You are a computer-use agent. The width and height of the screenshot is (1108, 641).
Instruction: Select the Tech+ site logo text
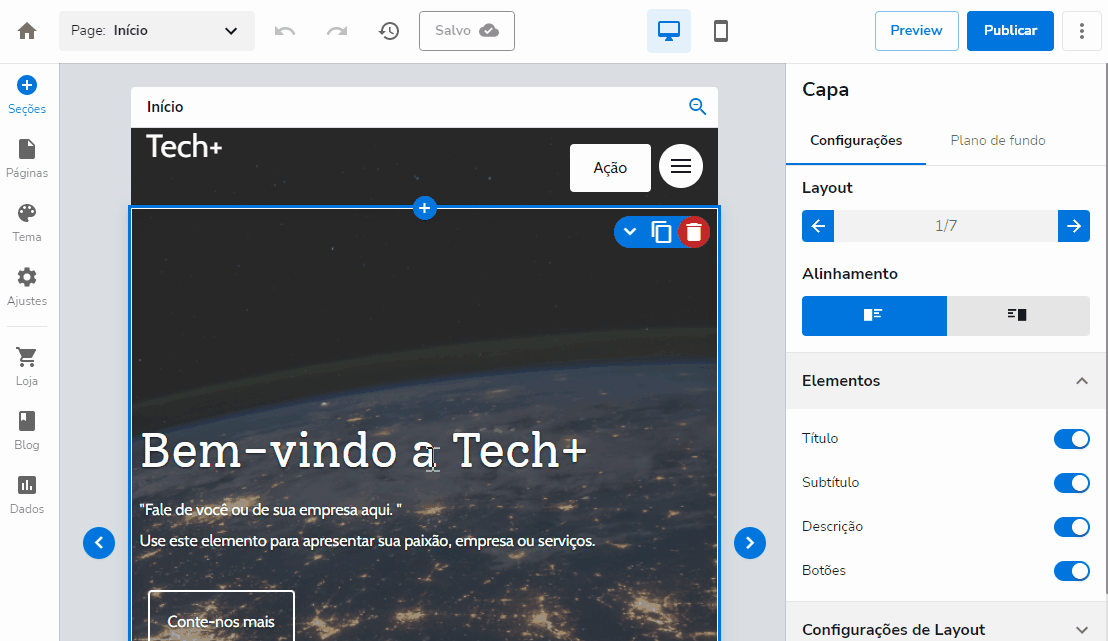[x=184, y=147]
